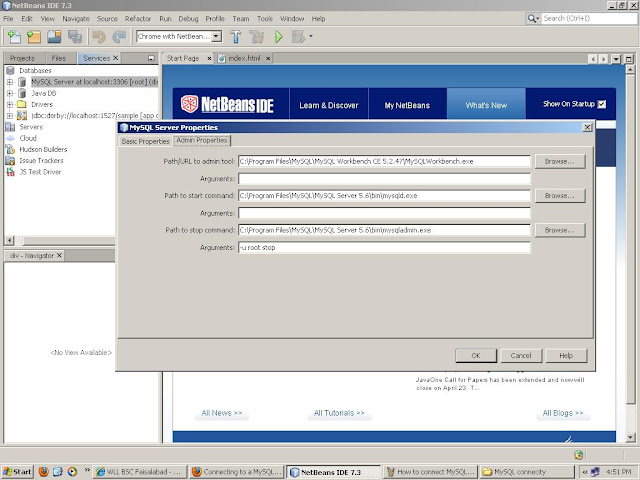The height and width of the screenshot is (480, 640).
Task: Open the Debug Project dropdown arrow
Action: click(x=311, y=36)
